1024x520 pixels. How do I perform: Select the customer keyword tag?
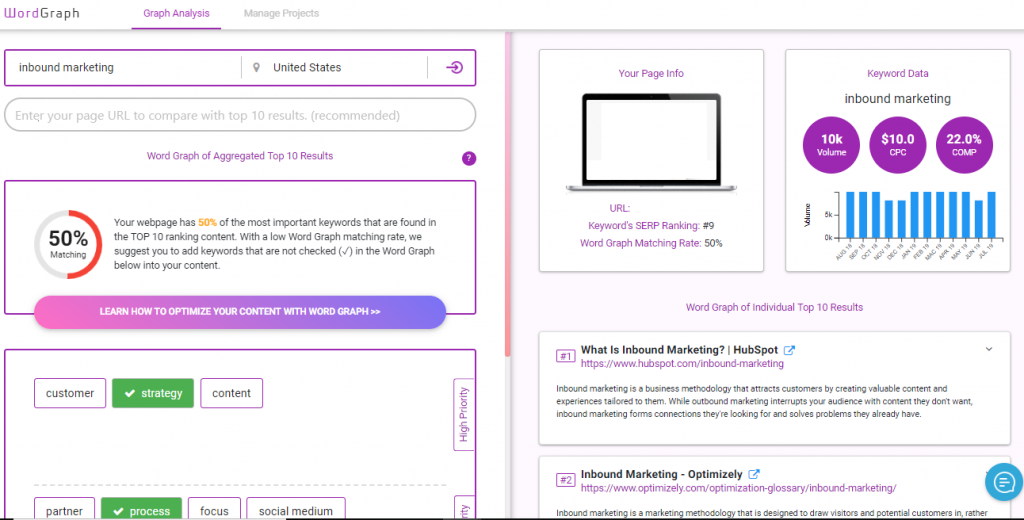tap(70, 393)
